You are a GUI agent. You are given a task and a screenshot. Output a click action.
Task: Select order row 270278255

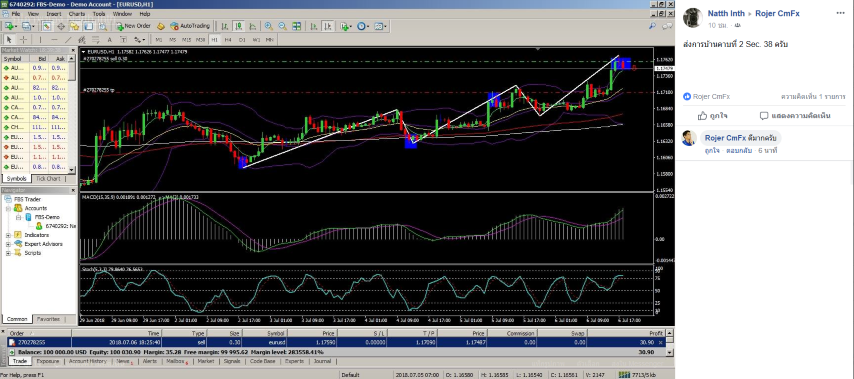tap(336, 342)
